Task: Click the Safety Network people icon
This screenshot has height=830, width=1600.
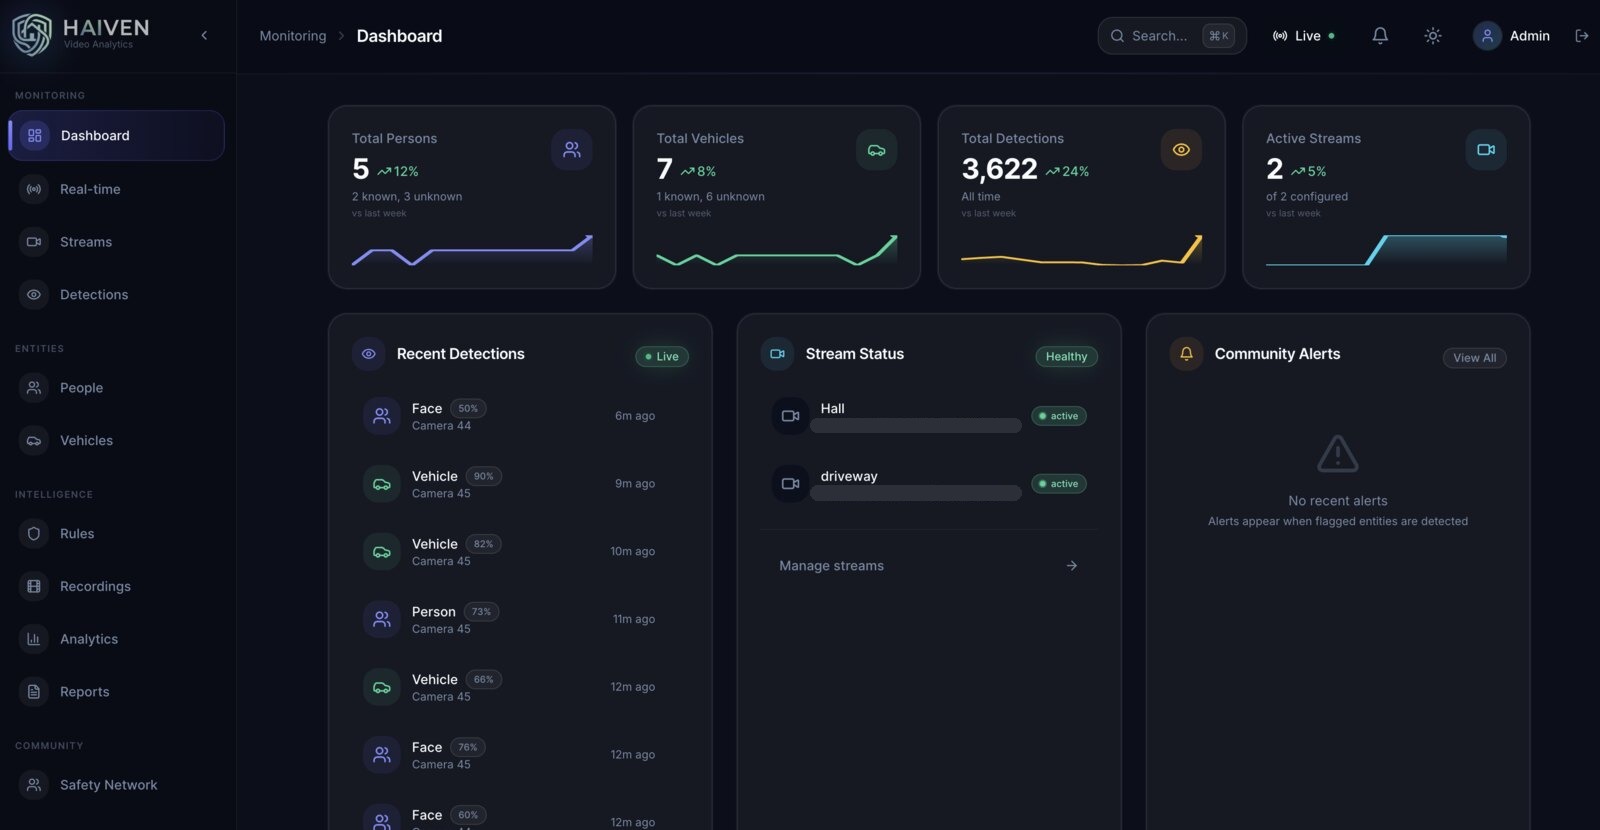Action: click(34, 785)
